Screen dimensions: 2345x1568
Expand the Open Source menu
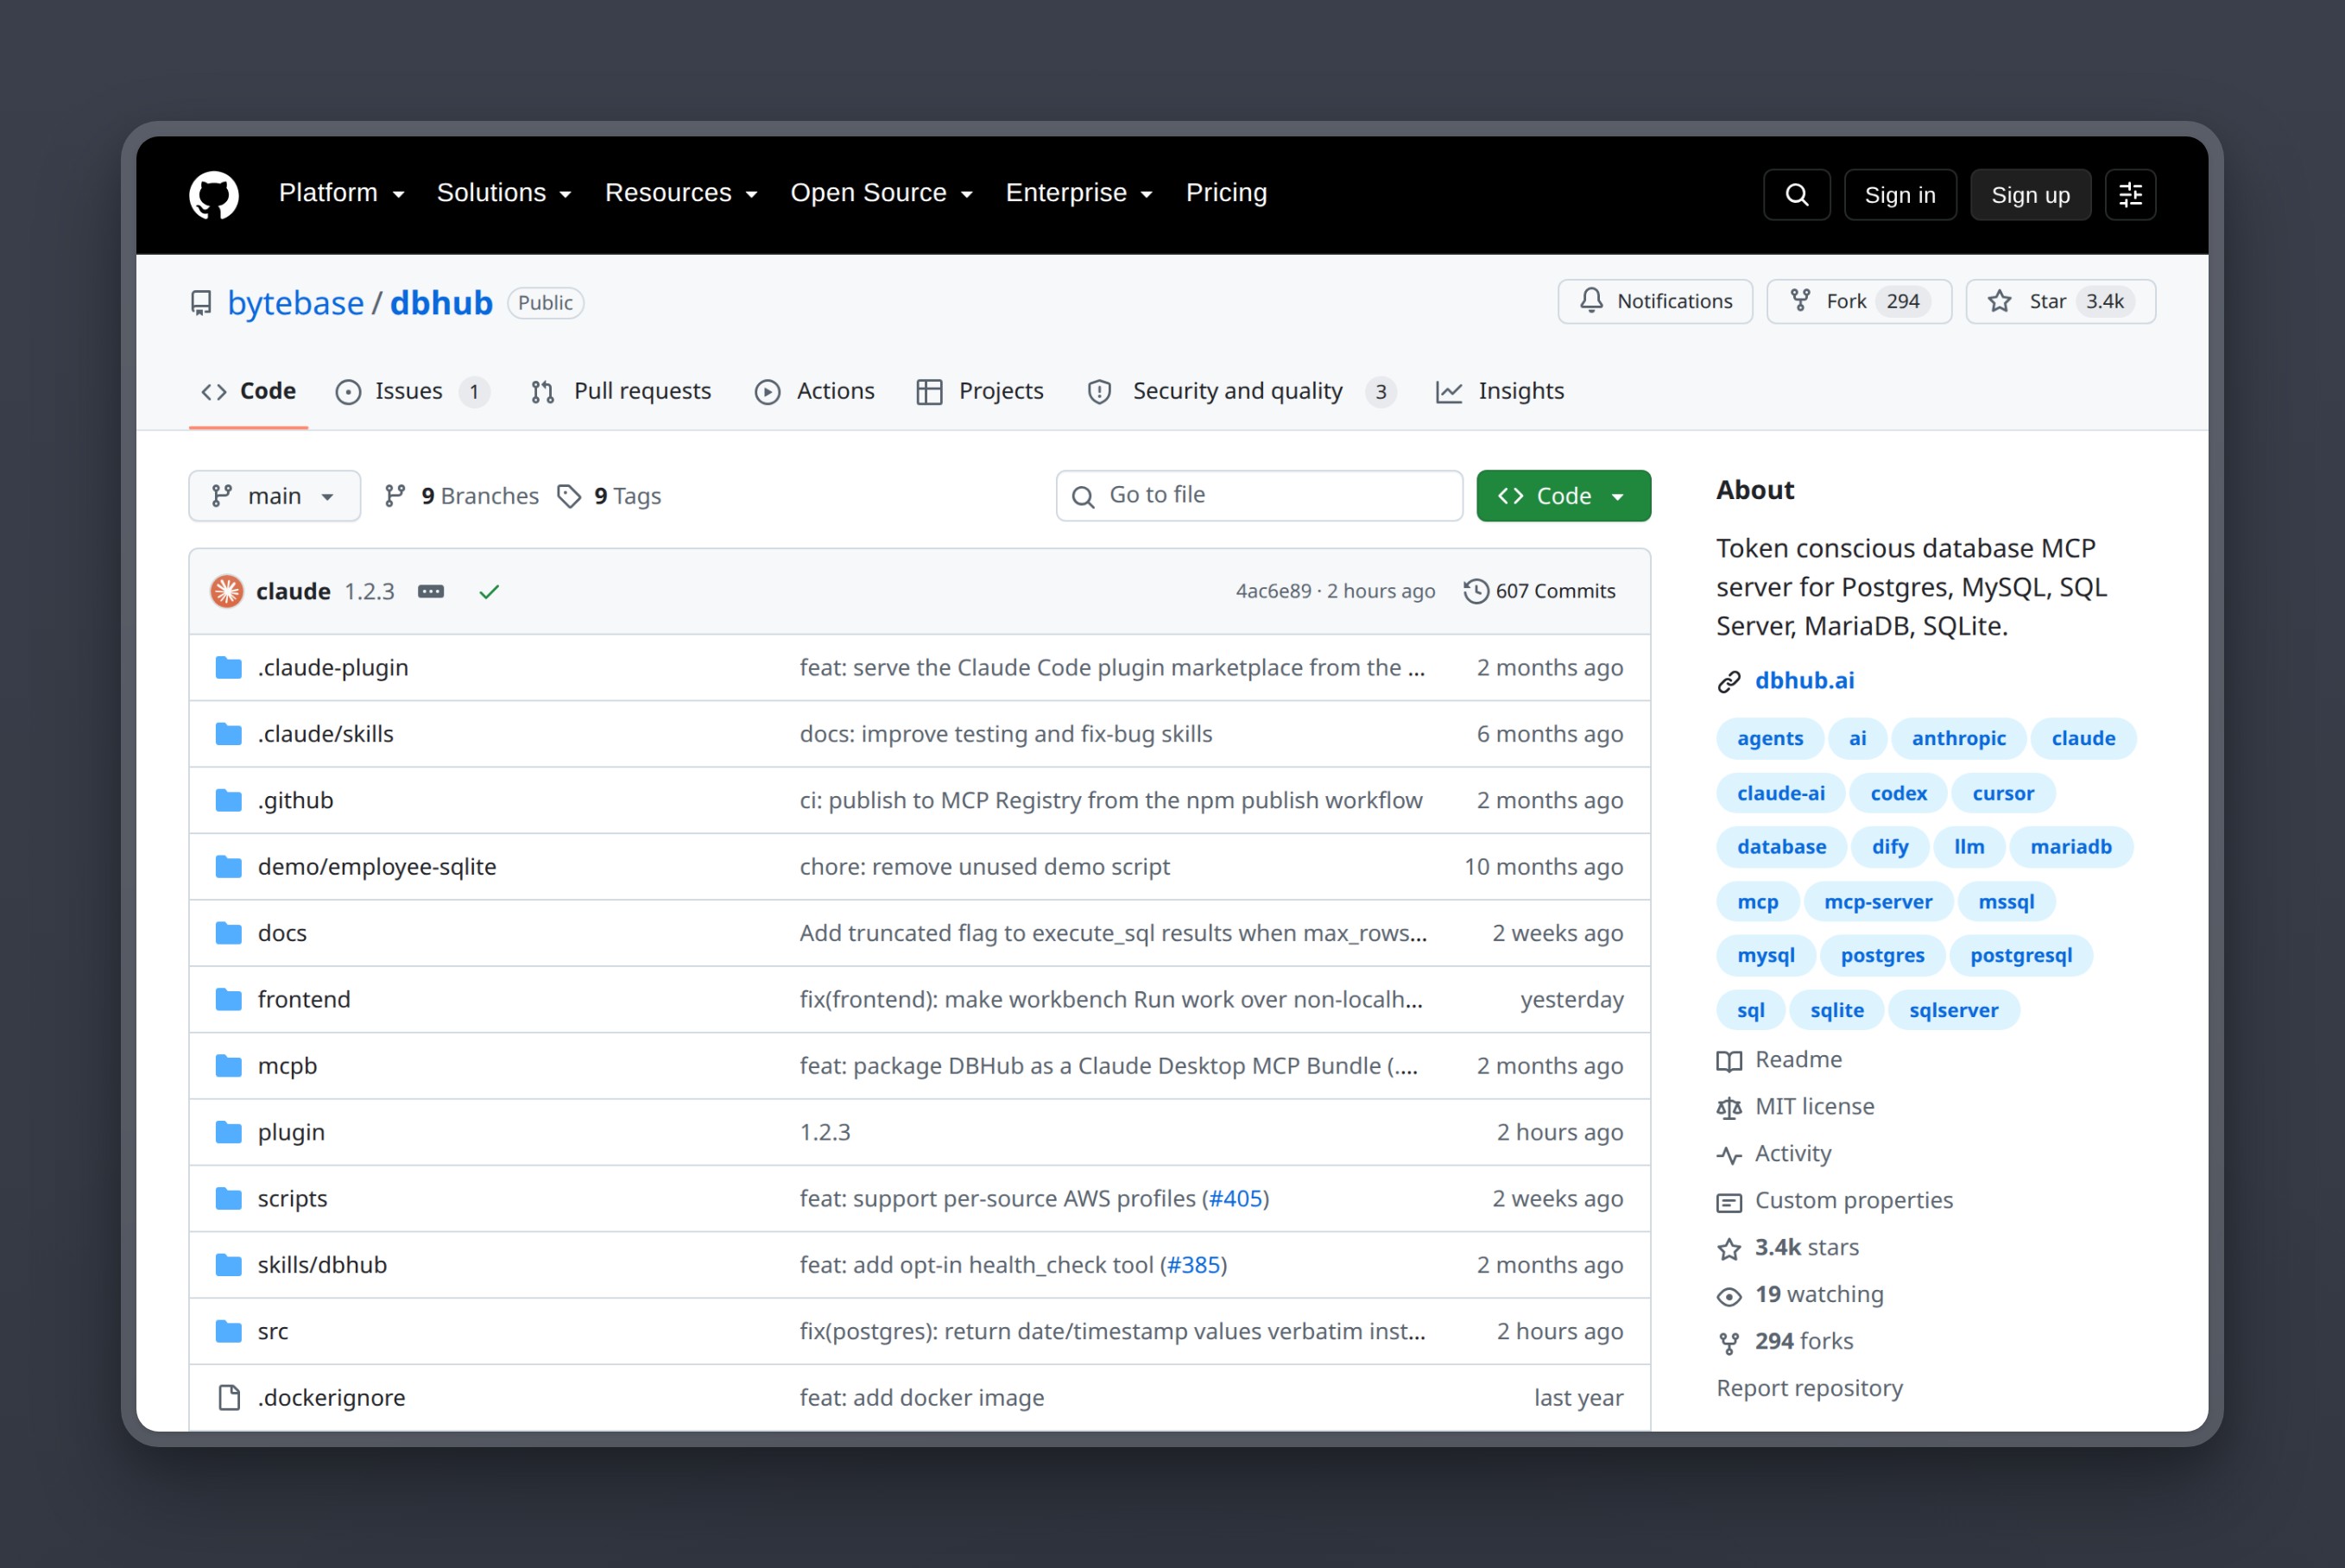pyautogui.click(x=881, y=192)
